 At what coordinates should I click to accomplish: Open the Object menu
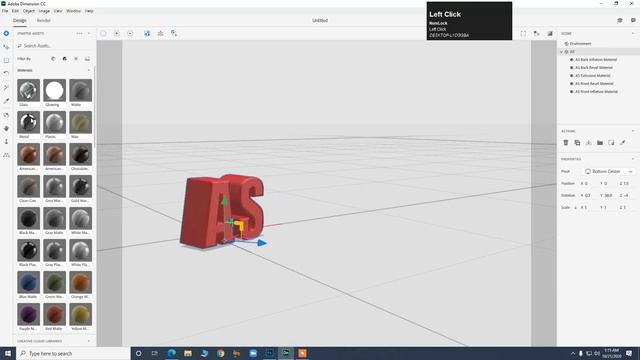coord(29,11)
